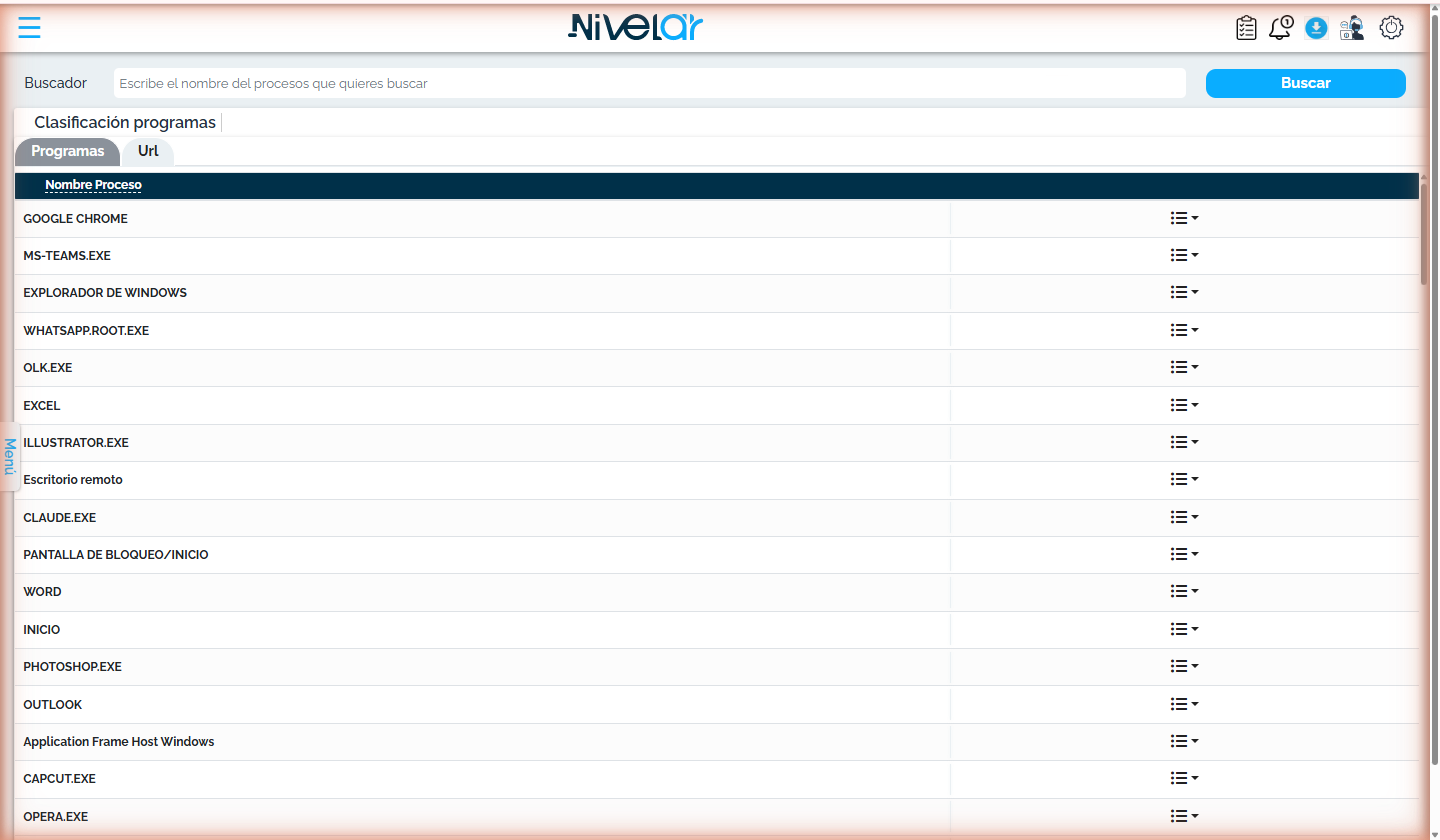Select the Escritorio remoto process name
This screenshot has width=1440, height=840.
73,479
